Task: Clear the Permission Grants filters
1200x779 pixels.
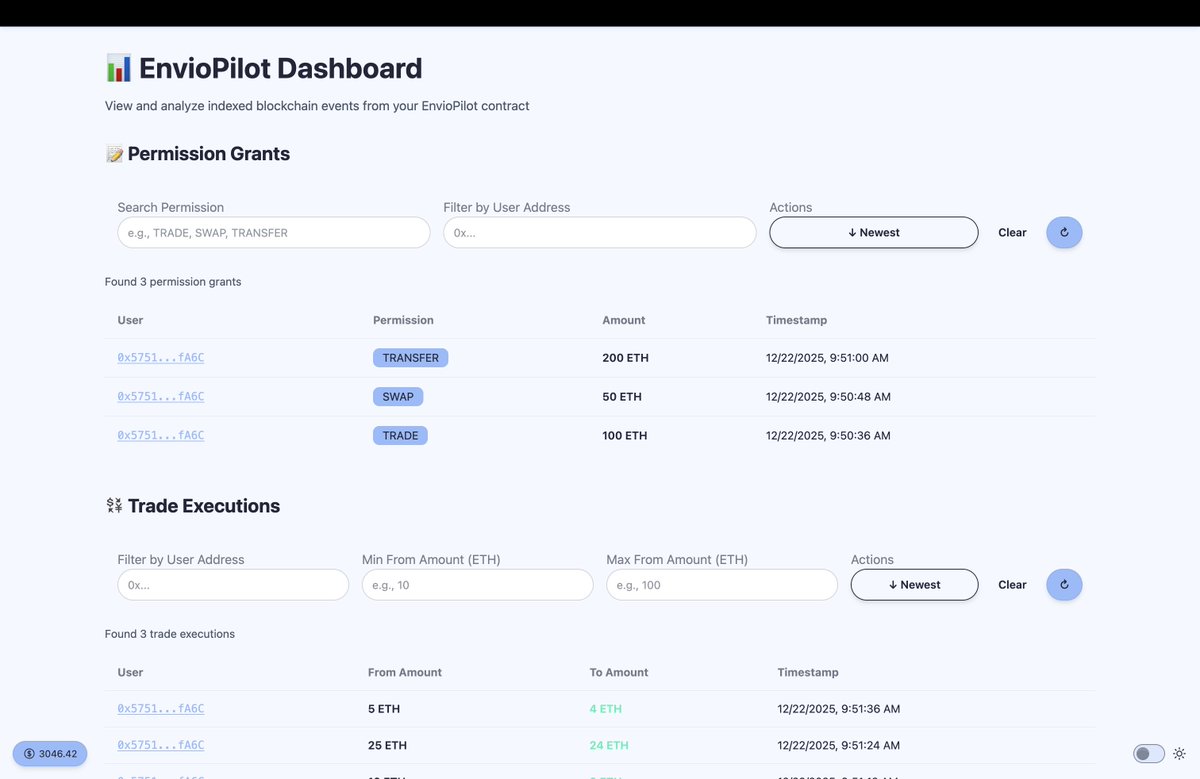Action: click(1012, 232)
